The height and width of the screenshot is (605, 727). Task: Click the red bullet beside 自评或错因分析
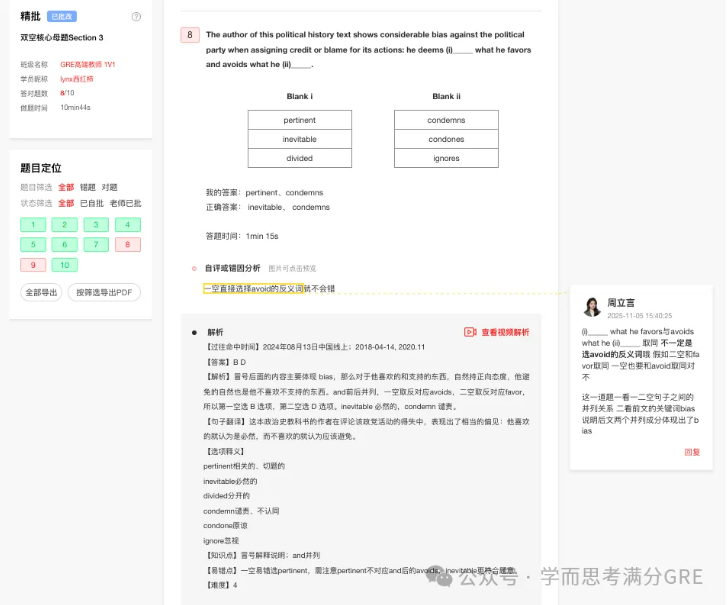point(194,268)
